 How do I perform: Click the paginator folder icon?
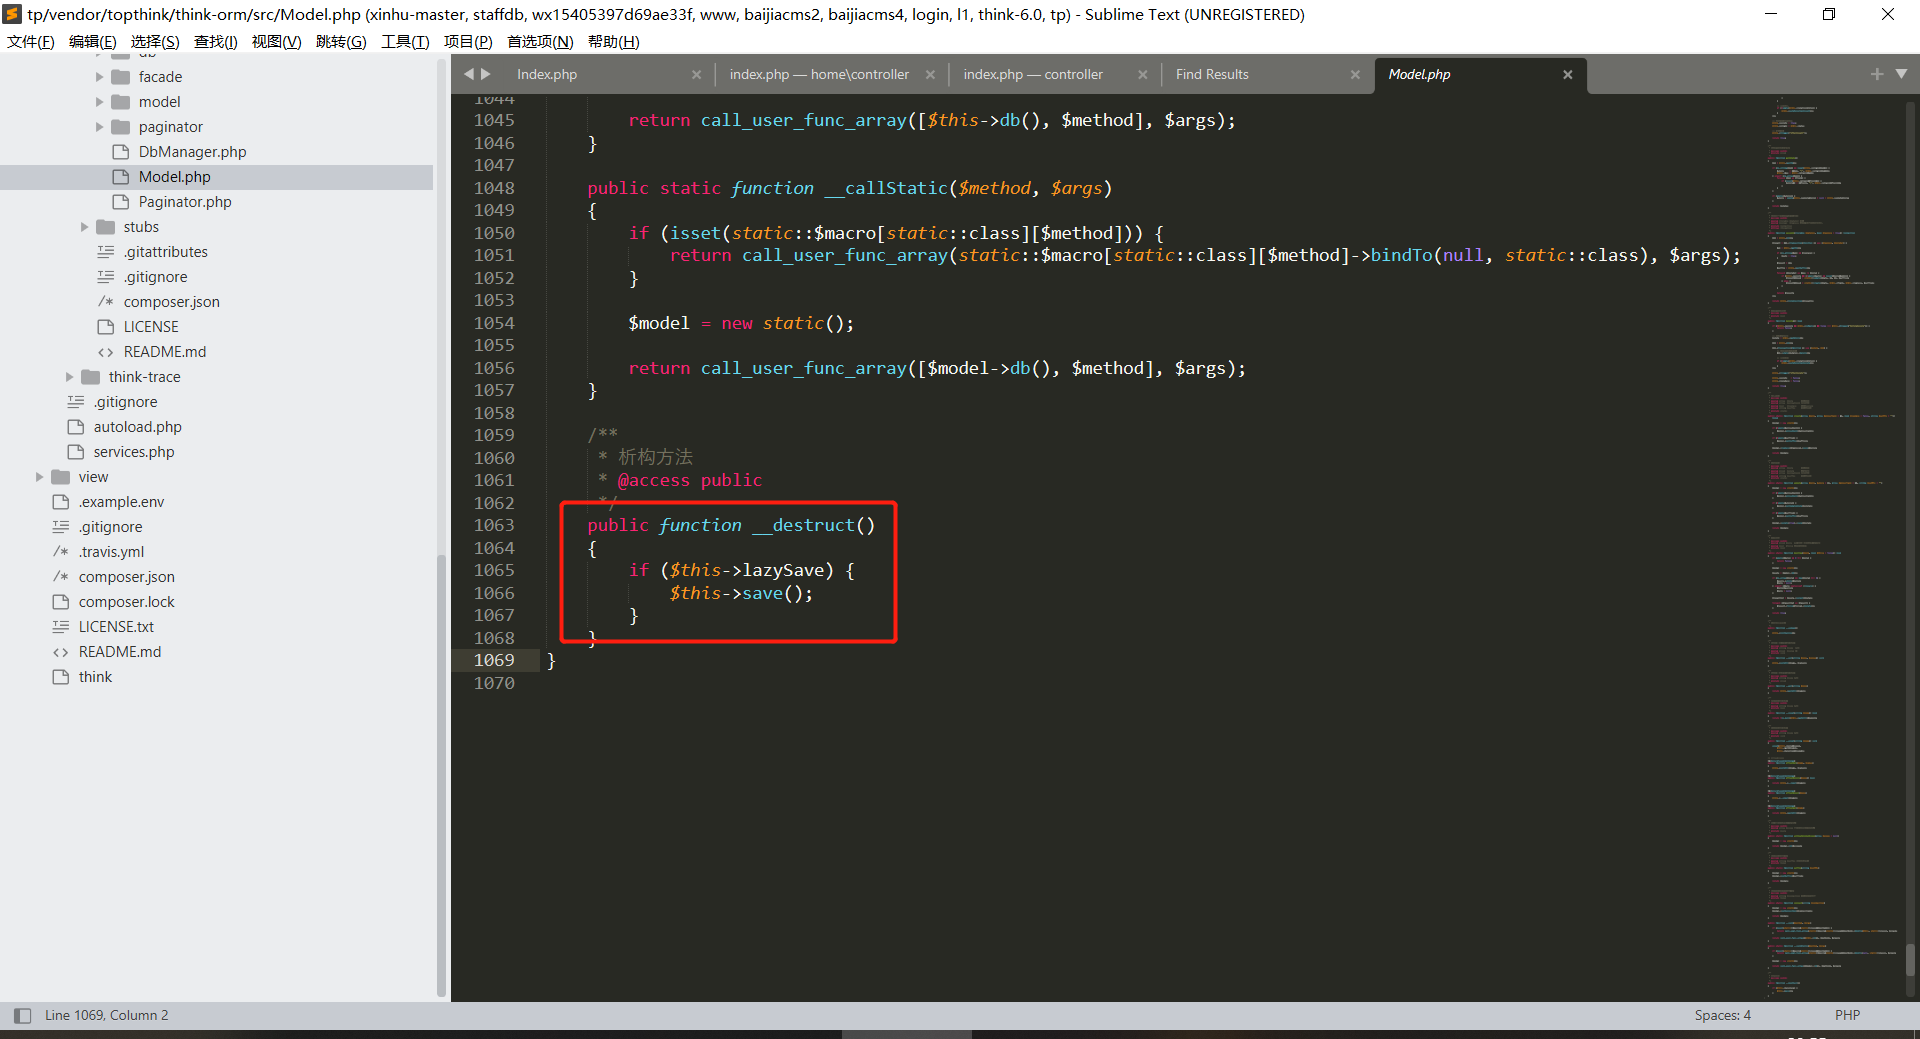point(121,127)
